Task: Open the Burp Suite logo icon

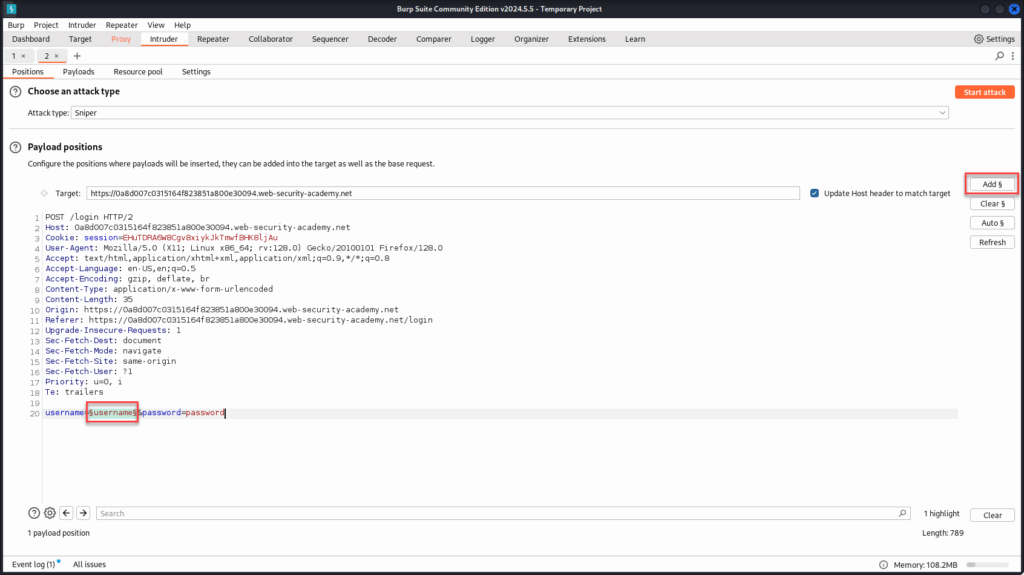Action: click(11, 8)
